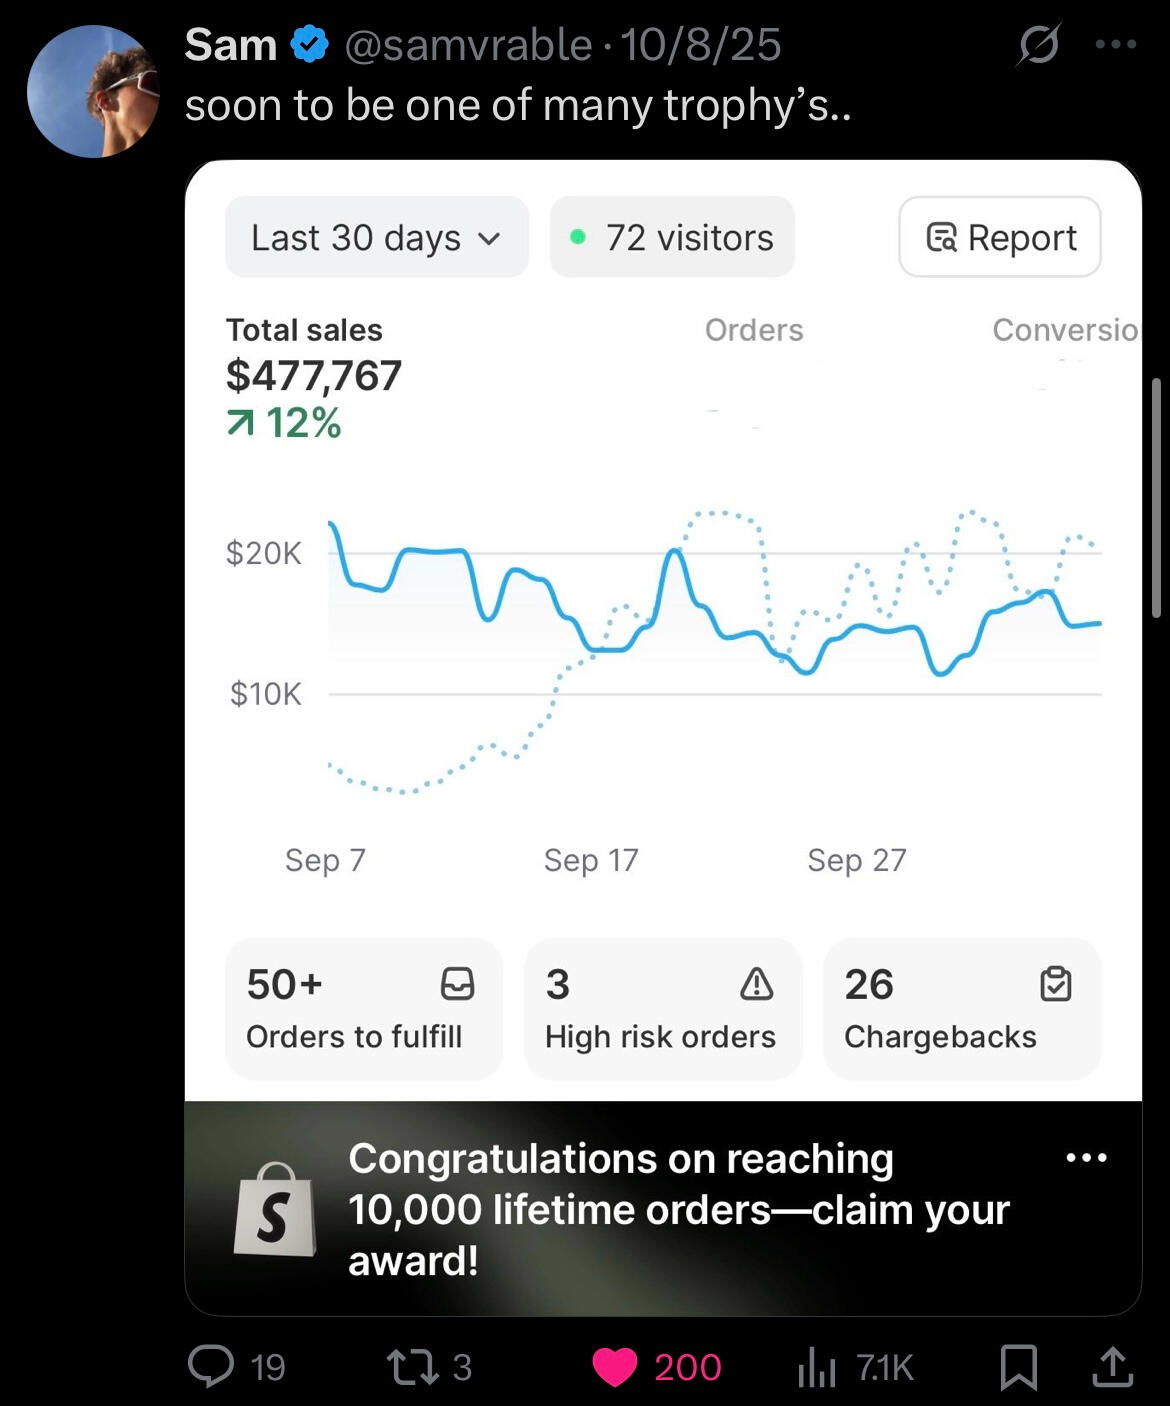This screenshot has width=1170, height=1406.
Task: Open the 50+ Orders to fulfill card
Action: tap(363, 1009)
